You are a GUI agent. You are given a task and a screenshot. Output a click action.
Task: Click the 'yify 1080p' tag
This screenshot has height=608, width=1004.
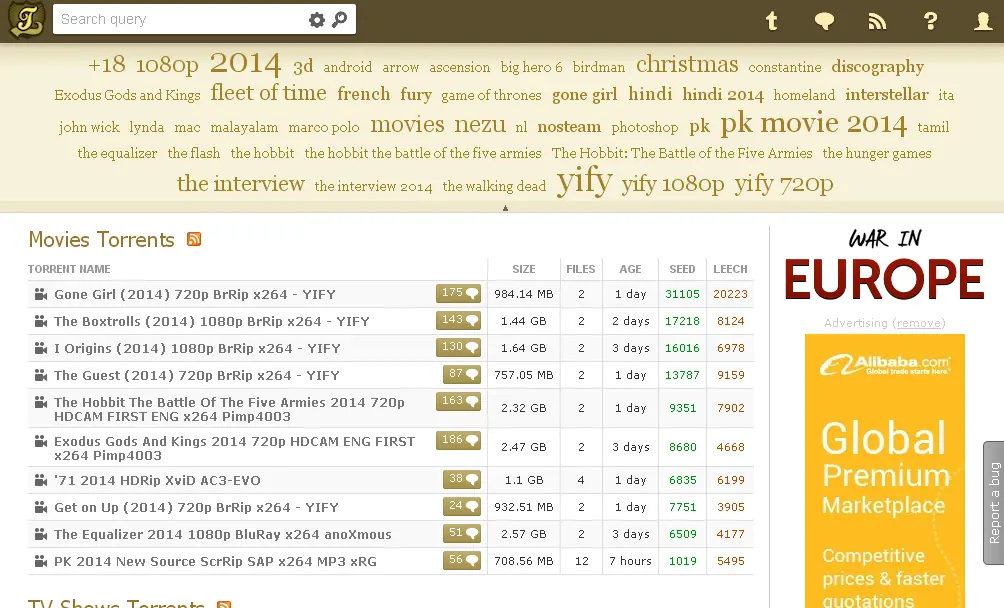[x=672, y=184]
